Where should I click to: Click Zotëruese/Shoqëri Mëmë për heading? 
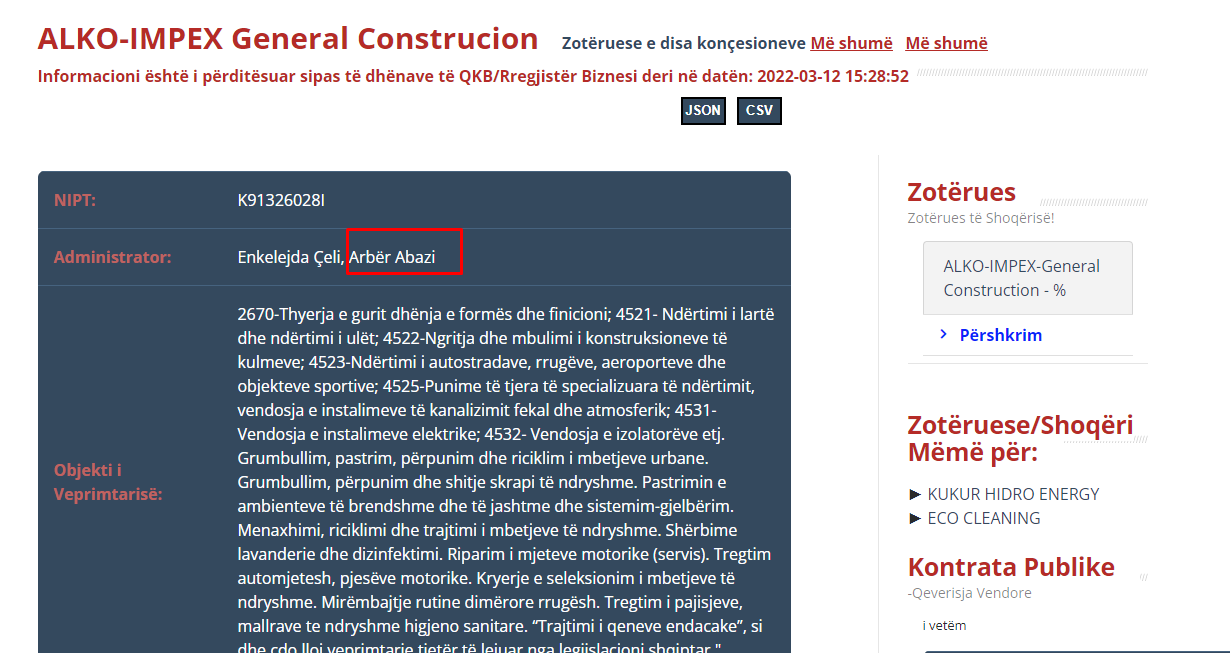[1020, 438]
